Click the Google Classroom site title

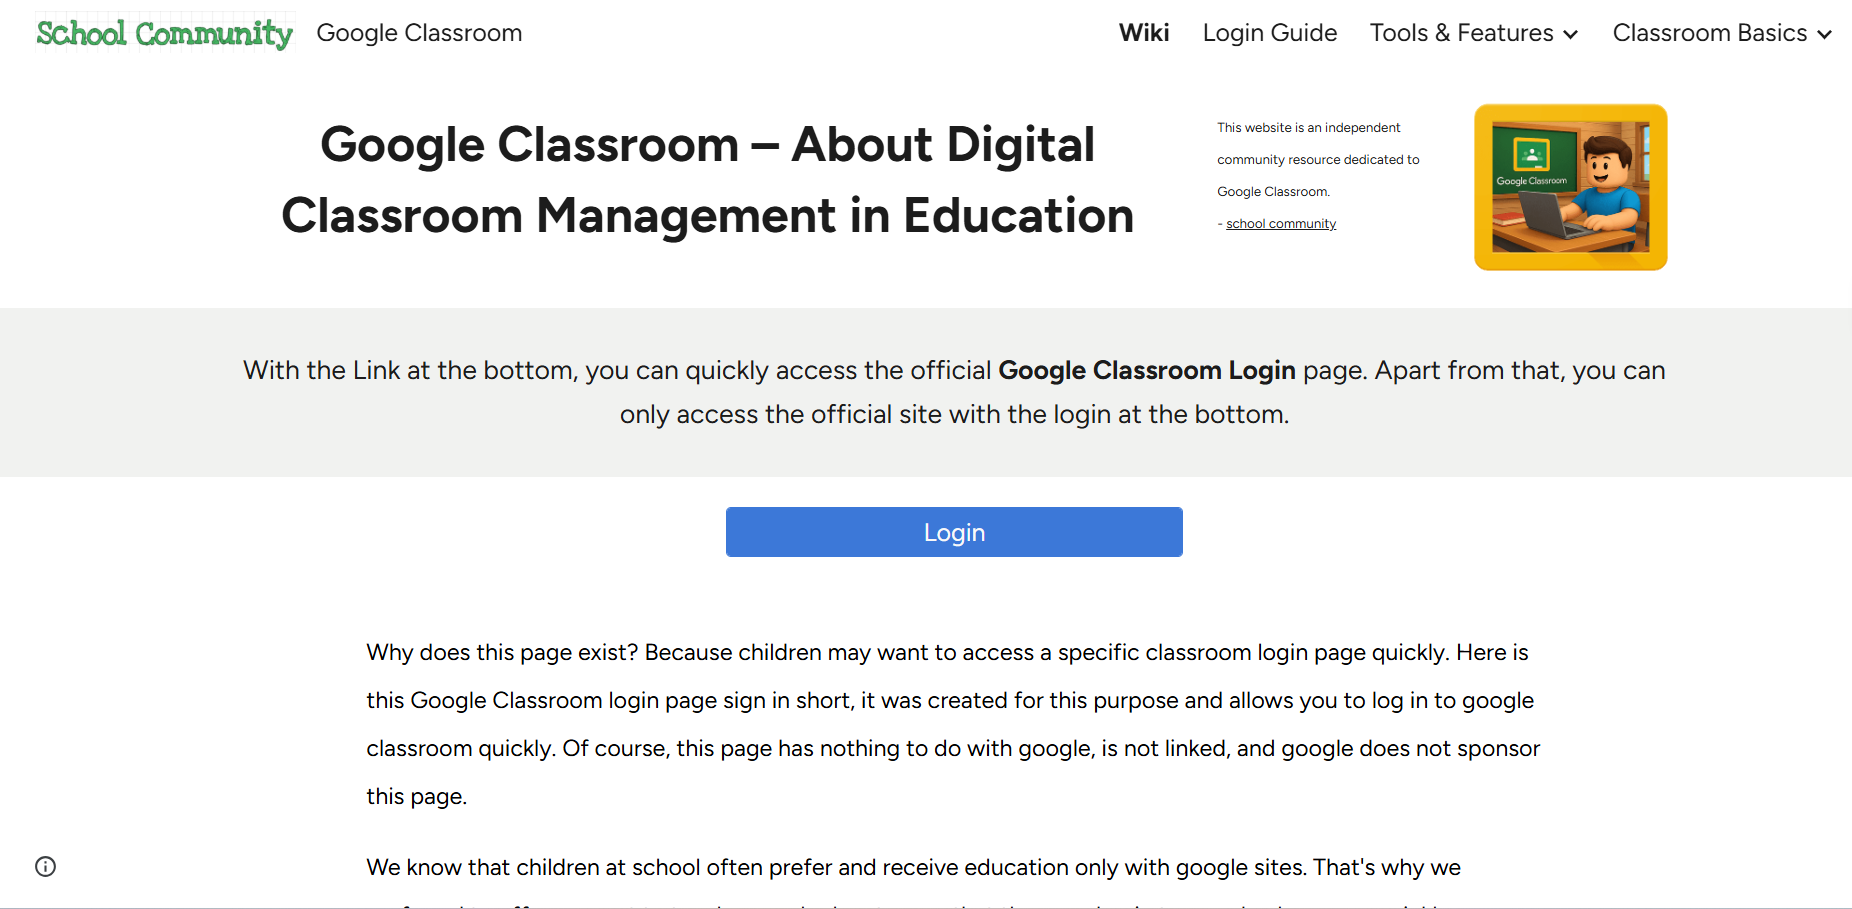coord(418,33)
